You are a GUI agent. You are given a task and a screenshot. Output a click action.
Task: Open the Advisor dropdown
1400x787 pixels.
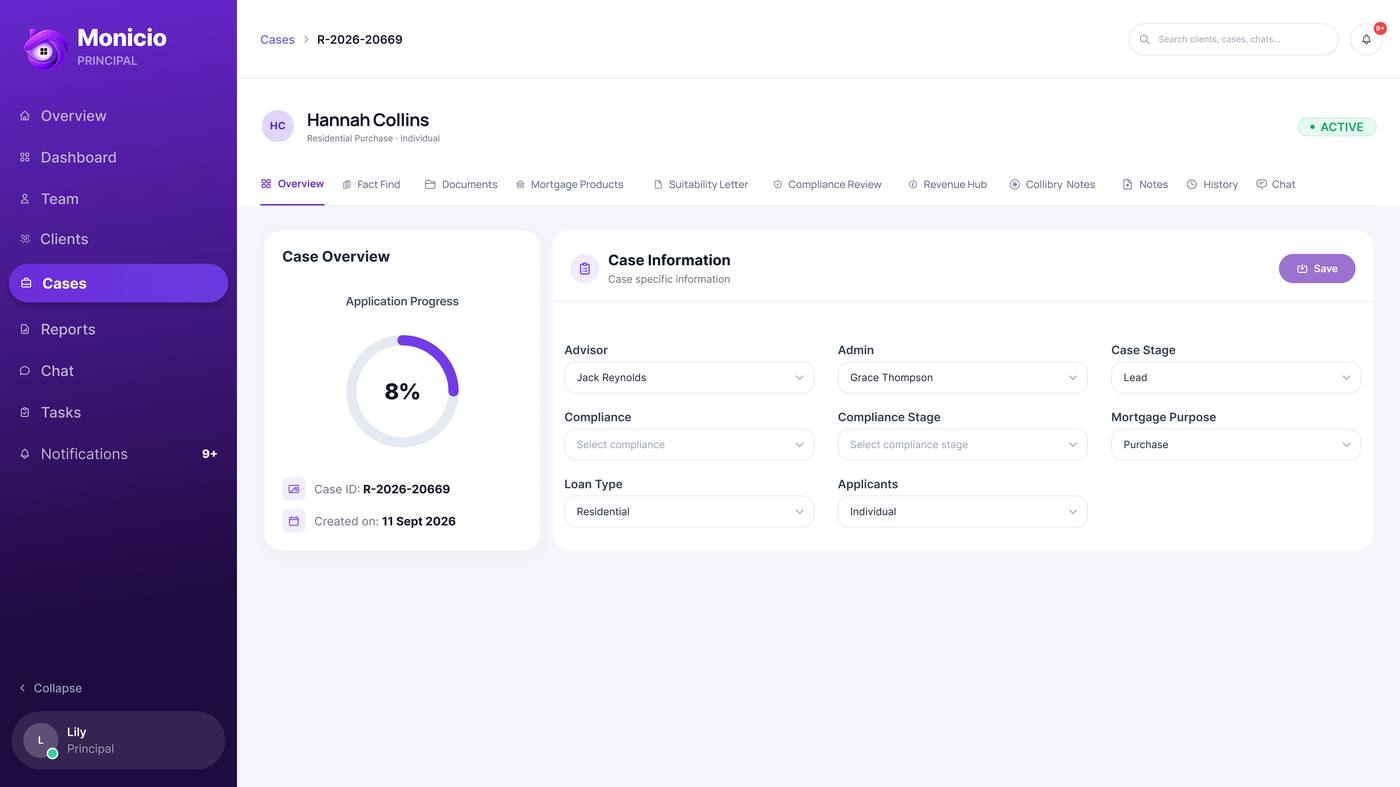(x=689, y=377)
